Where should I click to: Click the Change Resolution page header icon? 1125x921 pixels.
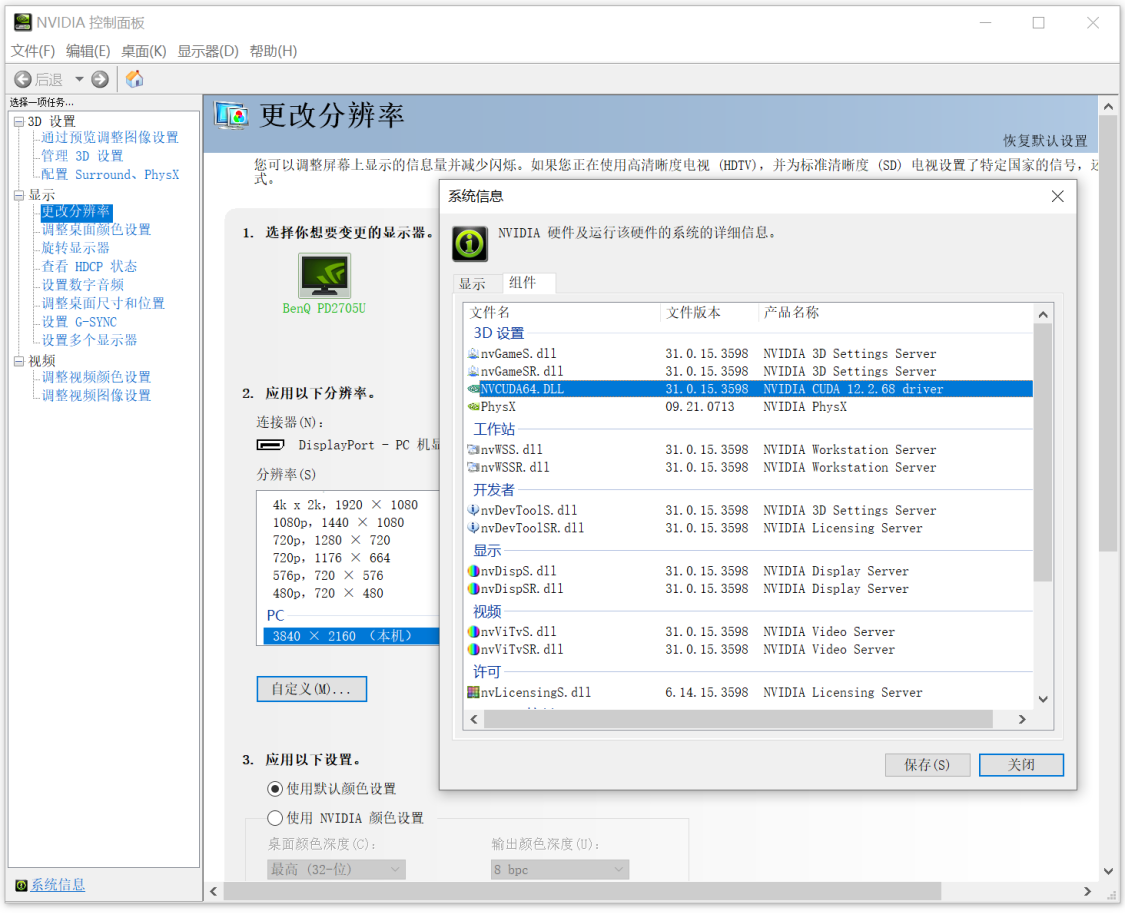coord(232,115)
